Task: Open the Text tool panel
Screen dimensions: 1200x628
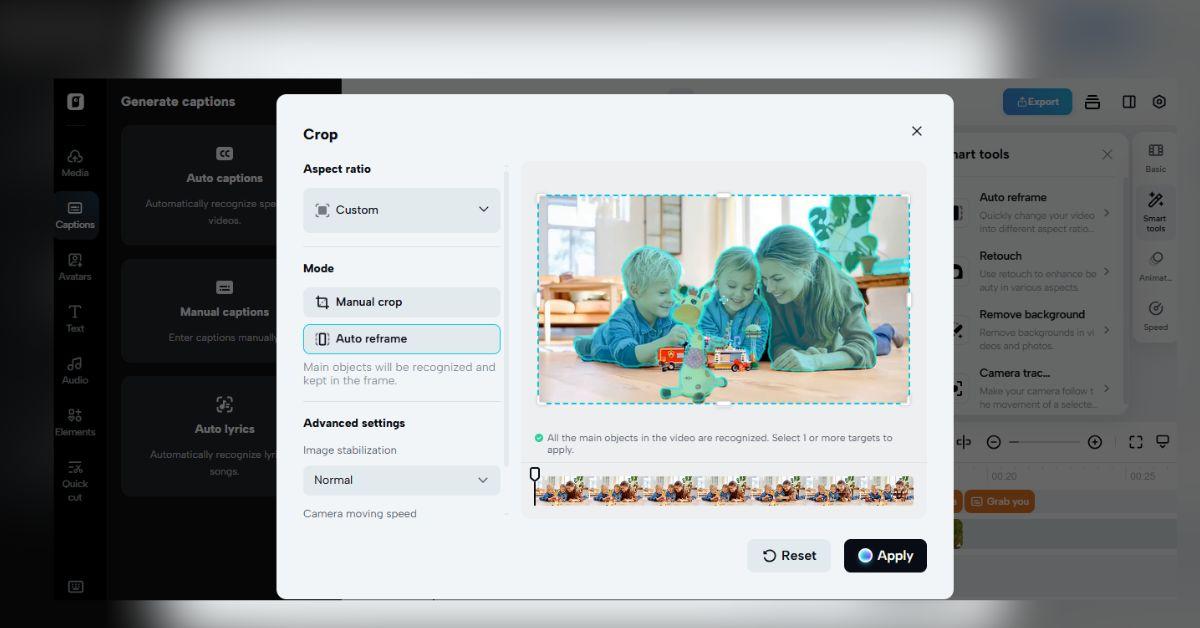Action: (75, 318)
